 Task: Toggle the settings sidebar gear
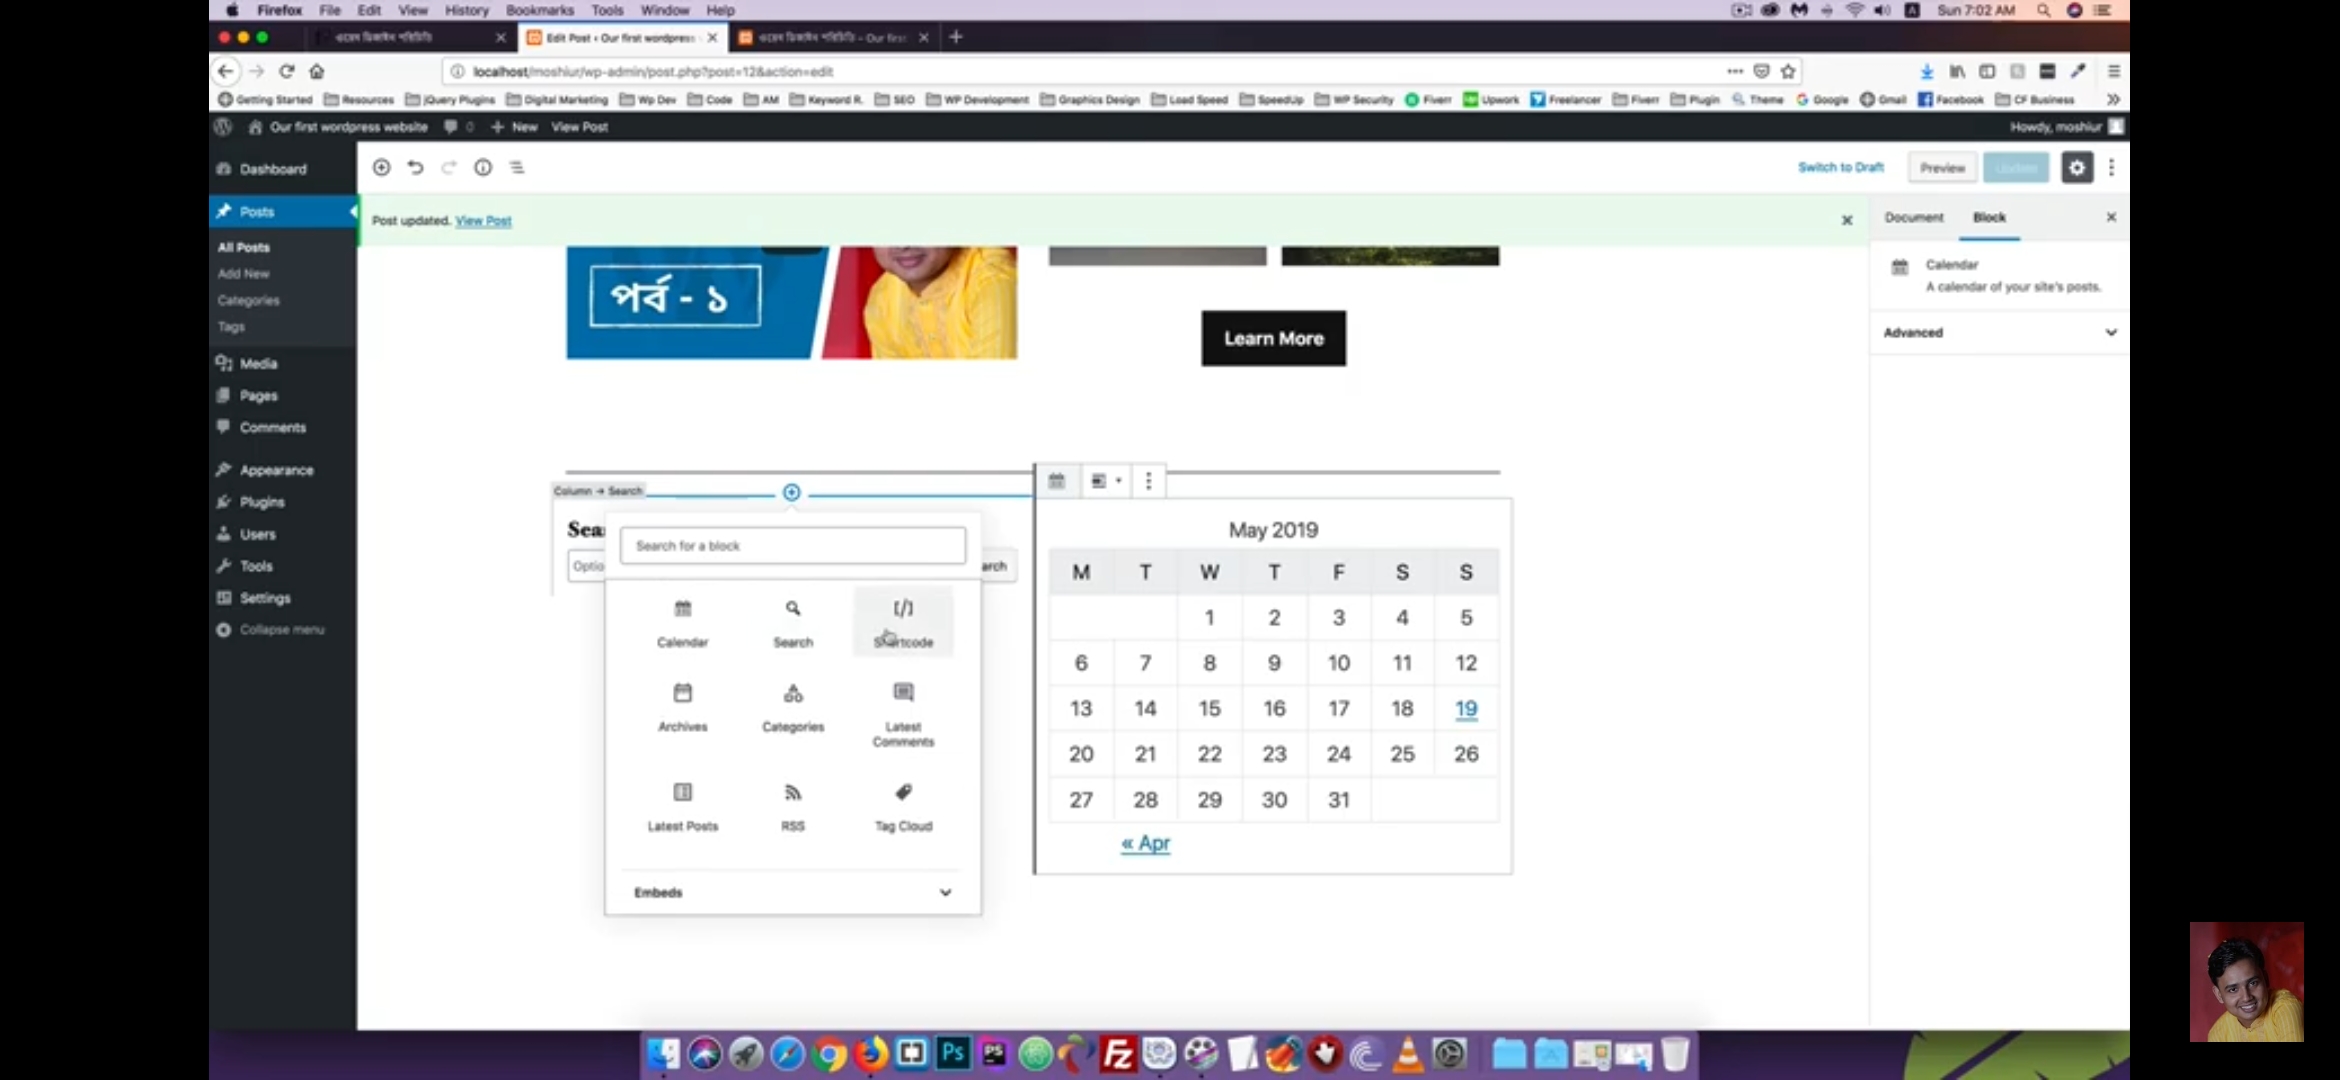pos(2077,167)
